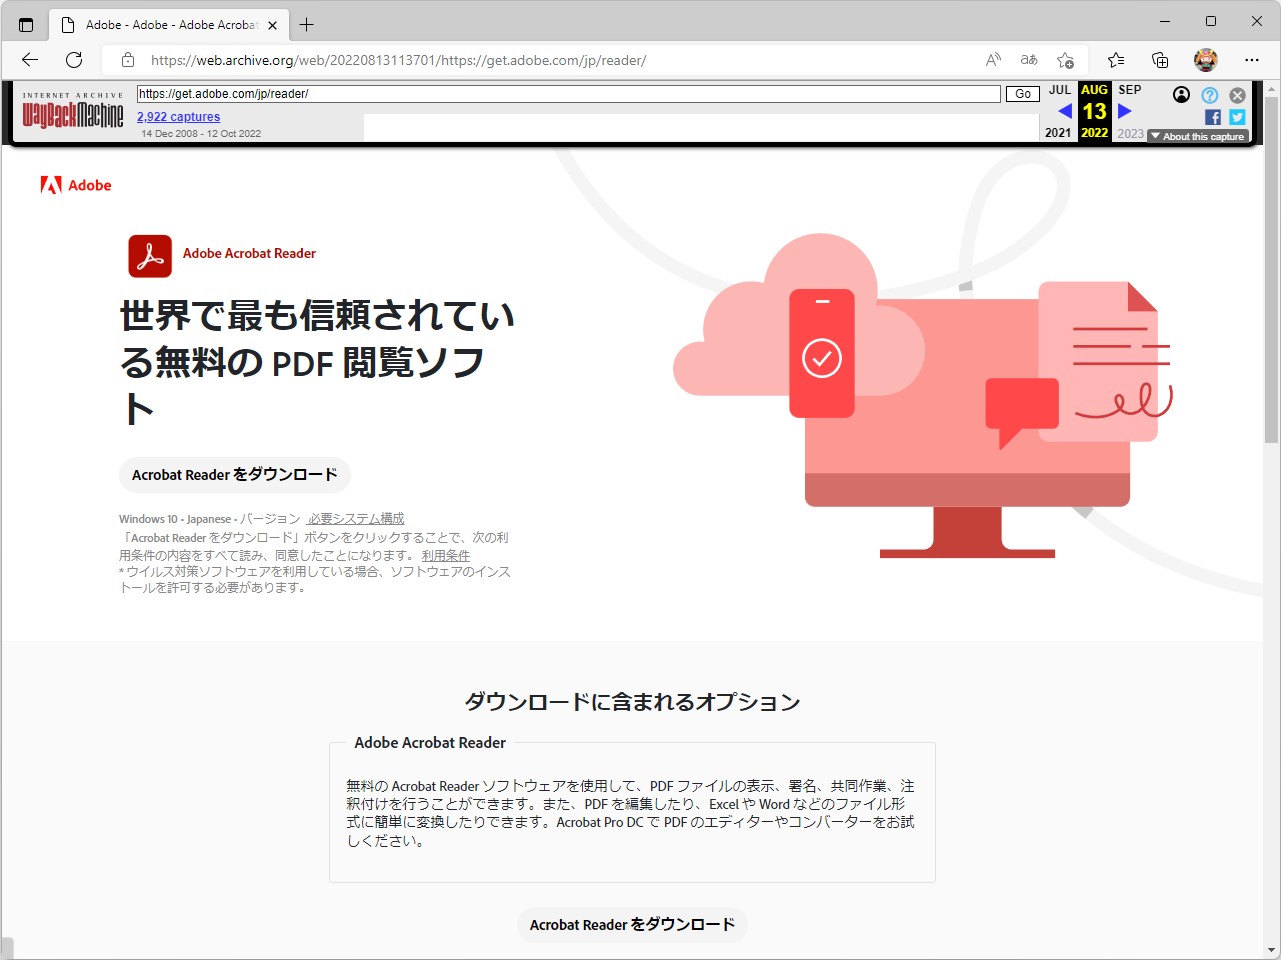Click the Adobe Acrobat Reader PDF icon

point(148,256)
